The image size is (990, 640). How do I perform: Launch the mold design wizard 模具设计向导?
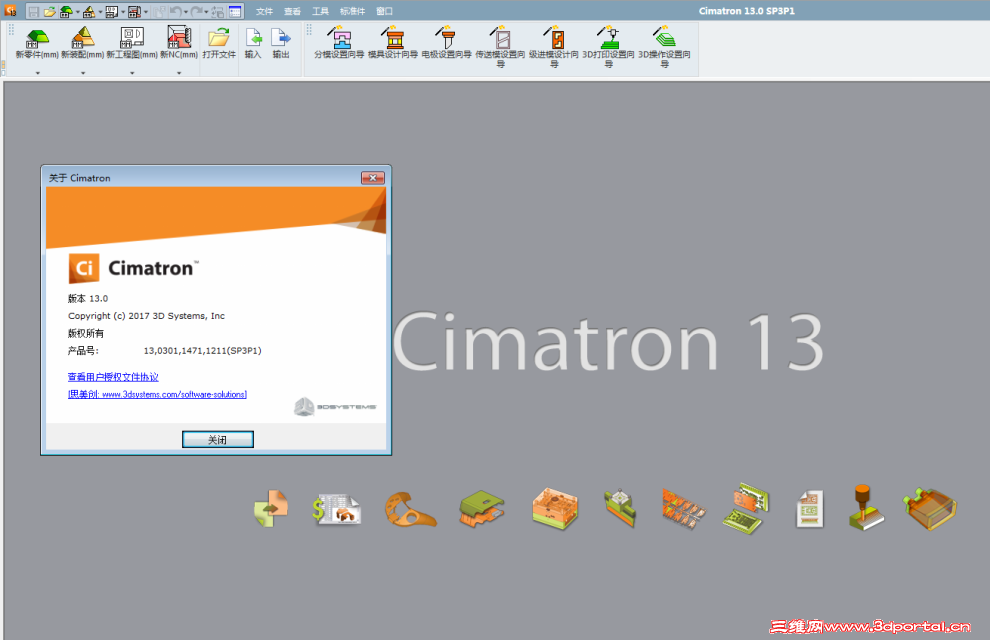click(x=393, y=43)
